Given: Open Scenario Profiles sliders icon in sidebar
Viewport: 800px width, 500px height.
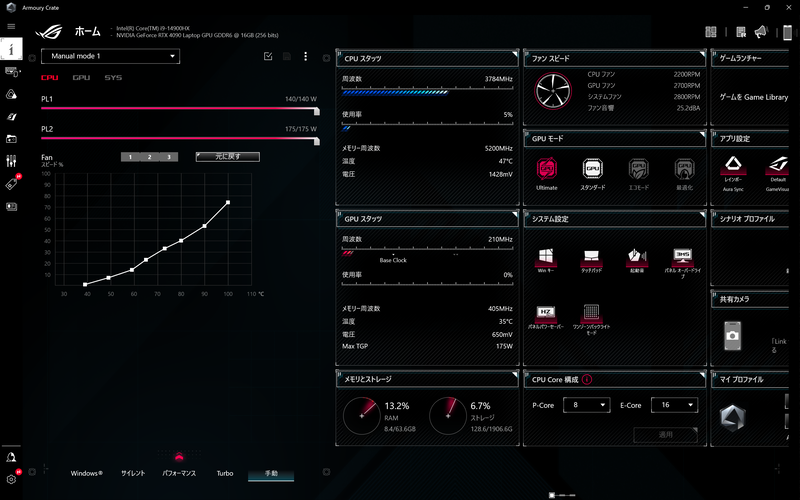Looking at the screenshot, I should click(x=11, y=161).
